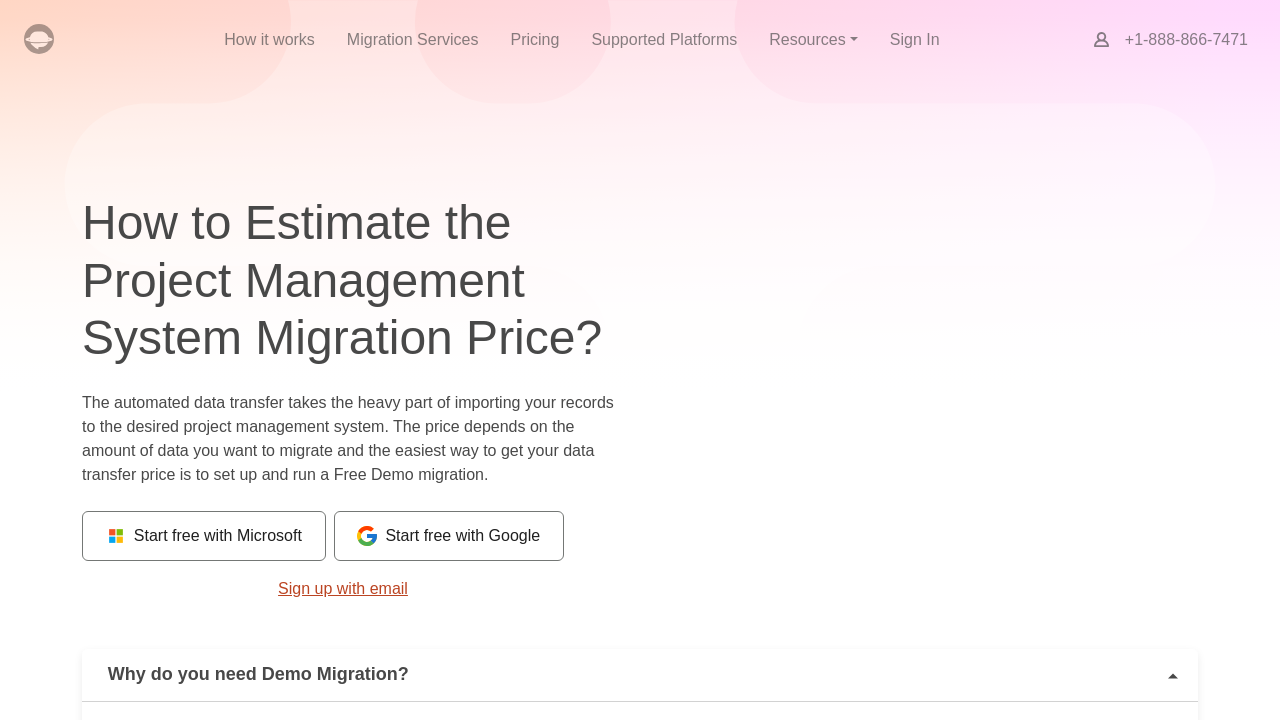
Task: Call the +1-888-866-7471 phone number link
Action: pyautogui.click(x=1186, y=40)
